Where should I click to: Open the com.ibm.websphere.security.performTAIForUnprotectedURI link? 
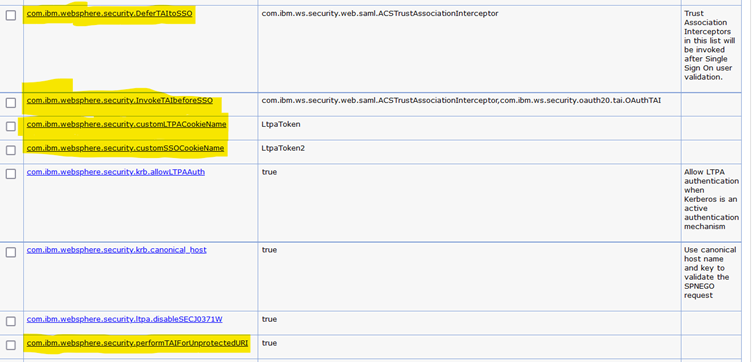pyautogui.click(x=137, y=343)
